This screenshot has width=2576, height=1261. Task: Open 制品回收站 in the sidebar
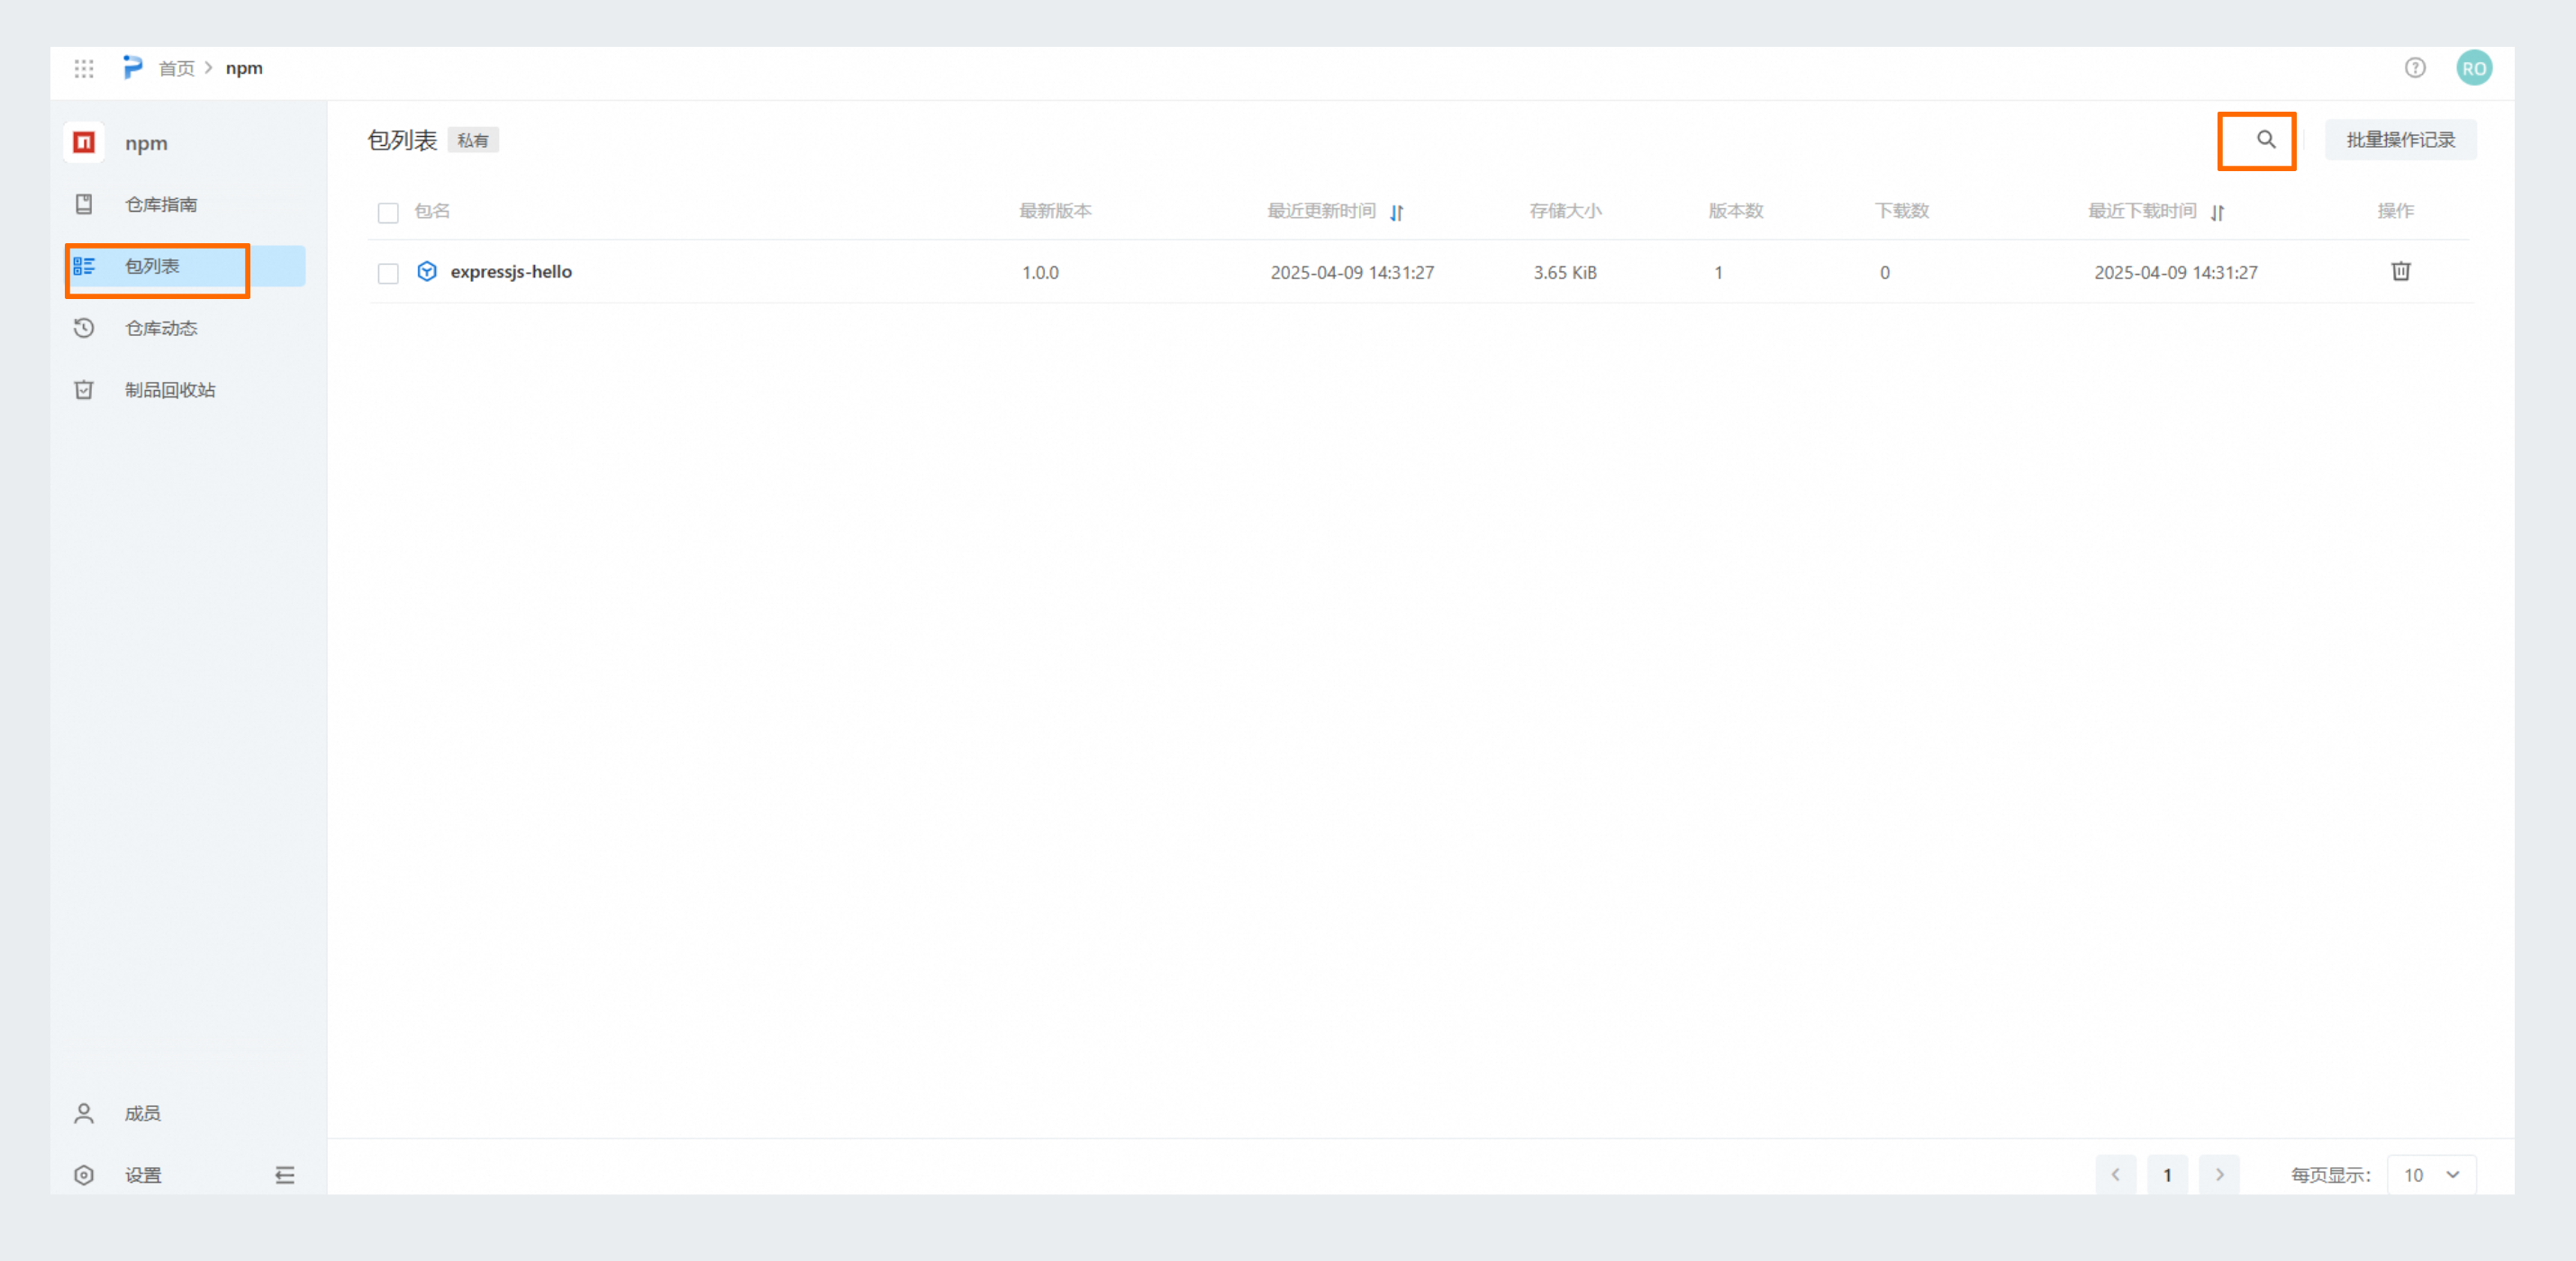coord(169,390)
